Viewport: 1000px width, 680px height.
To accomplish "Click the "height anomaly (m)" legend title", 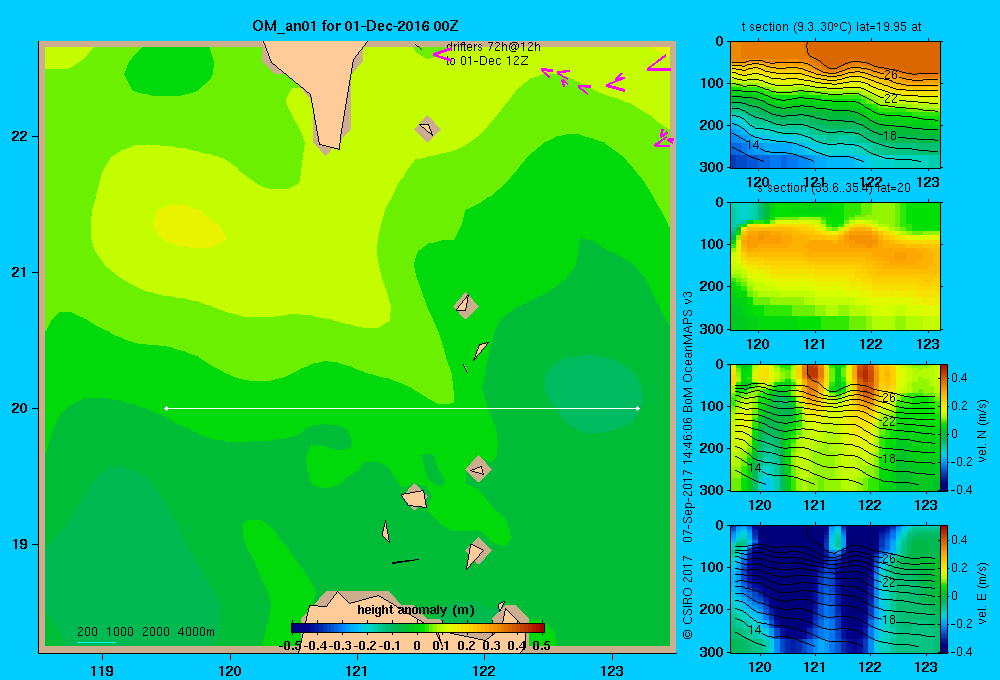I will [x=416, y=610].
